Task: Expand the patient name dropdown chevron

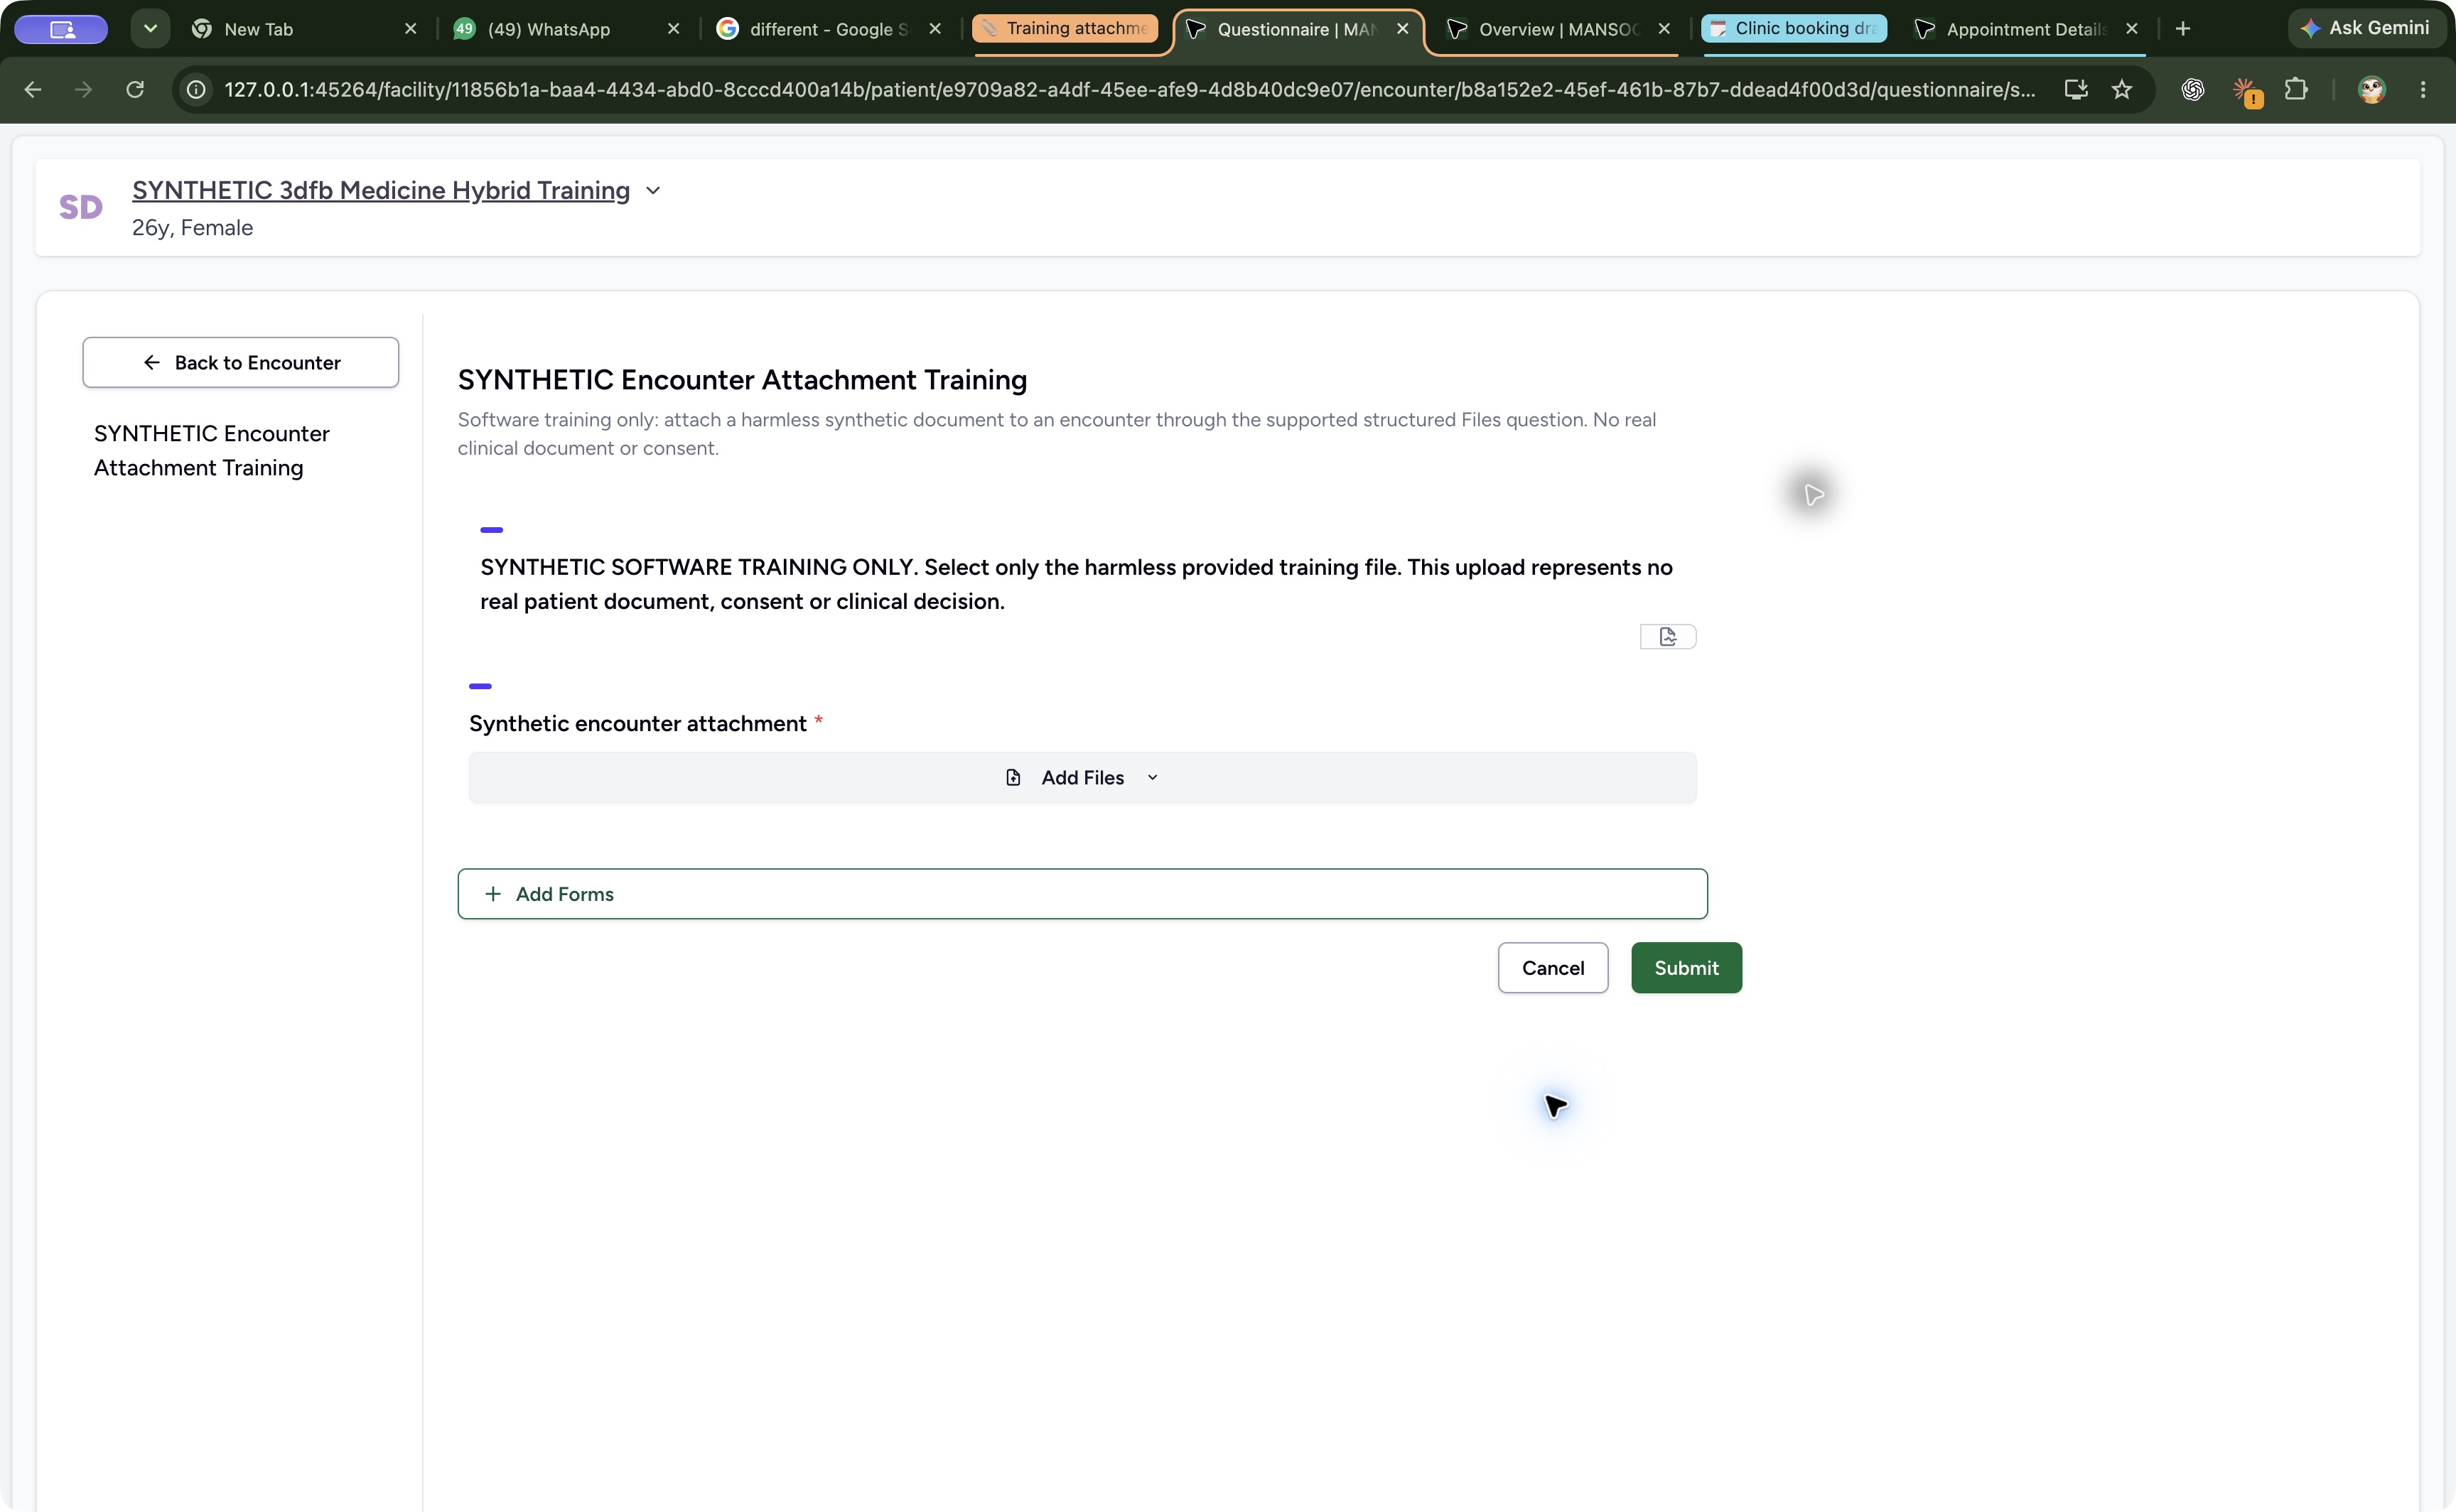Action: pyautogui.click(x=653, y=190)
